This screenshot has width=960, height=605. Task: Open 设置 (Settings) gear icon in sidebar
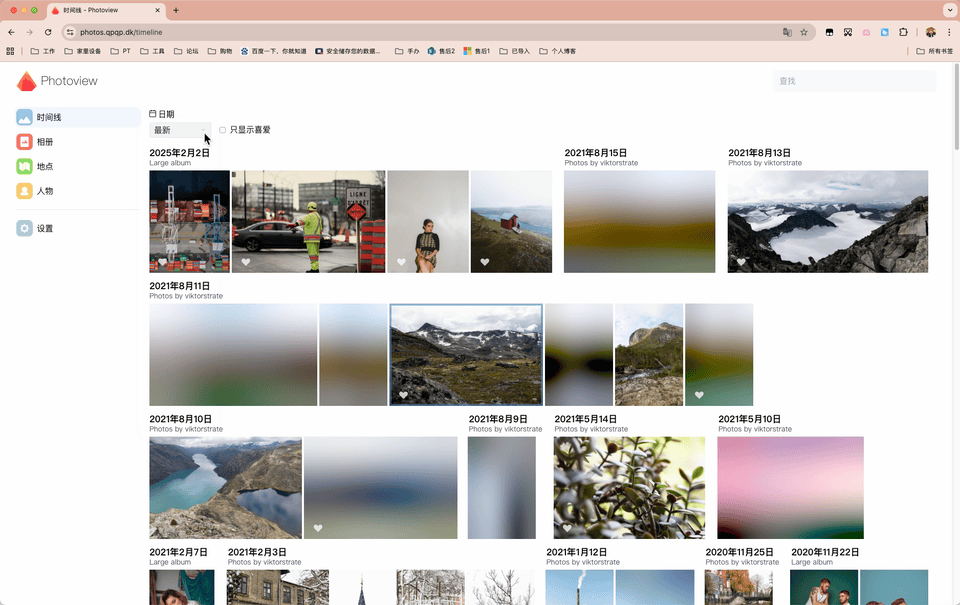(x=25, y=229)
